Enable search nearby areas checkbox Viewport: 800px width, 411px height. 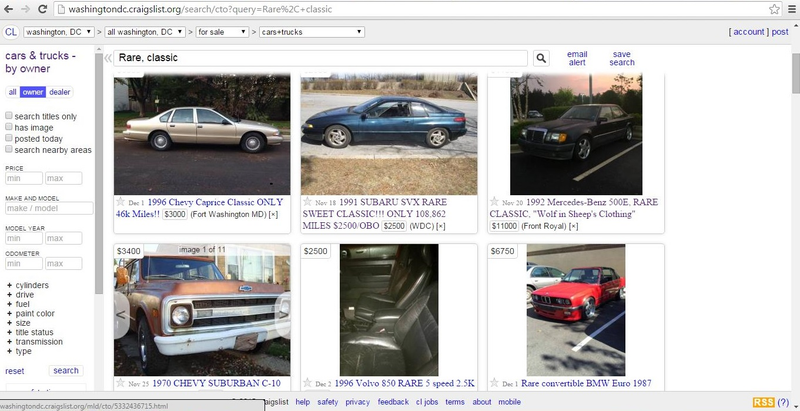click(x=9, y=149)
